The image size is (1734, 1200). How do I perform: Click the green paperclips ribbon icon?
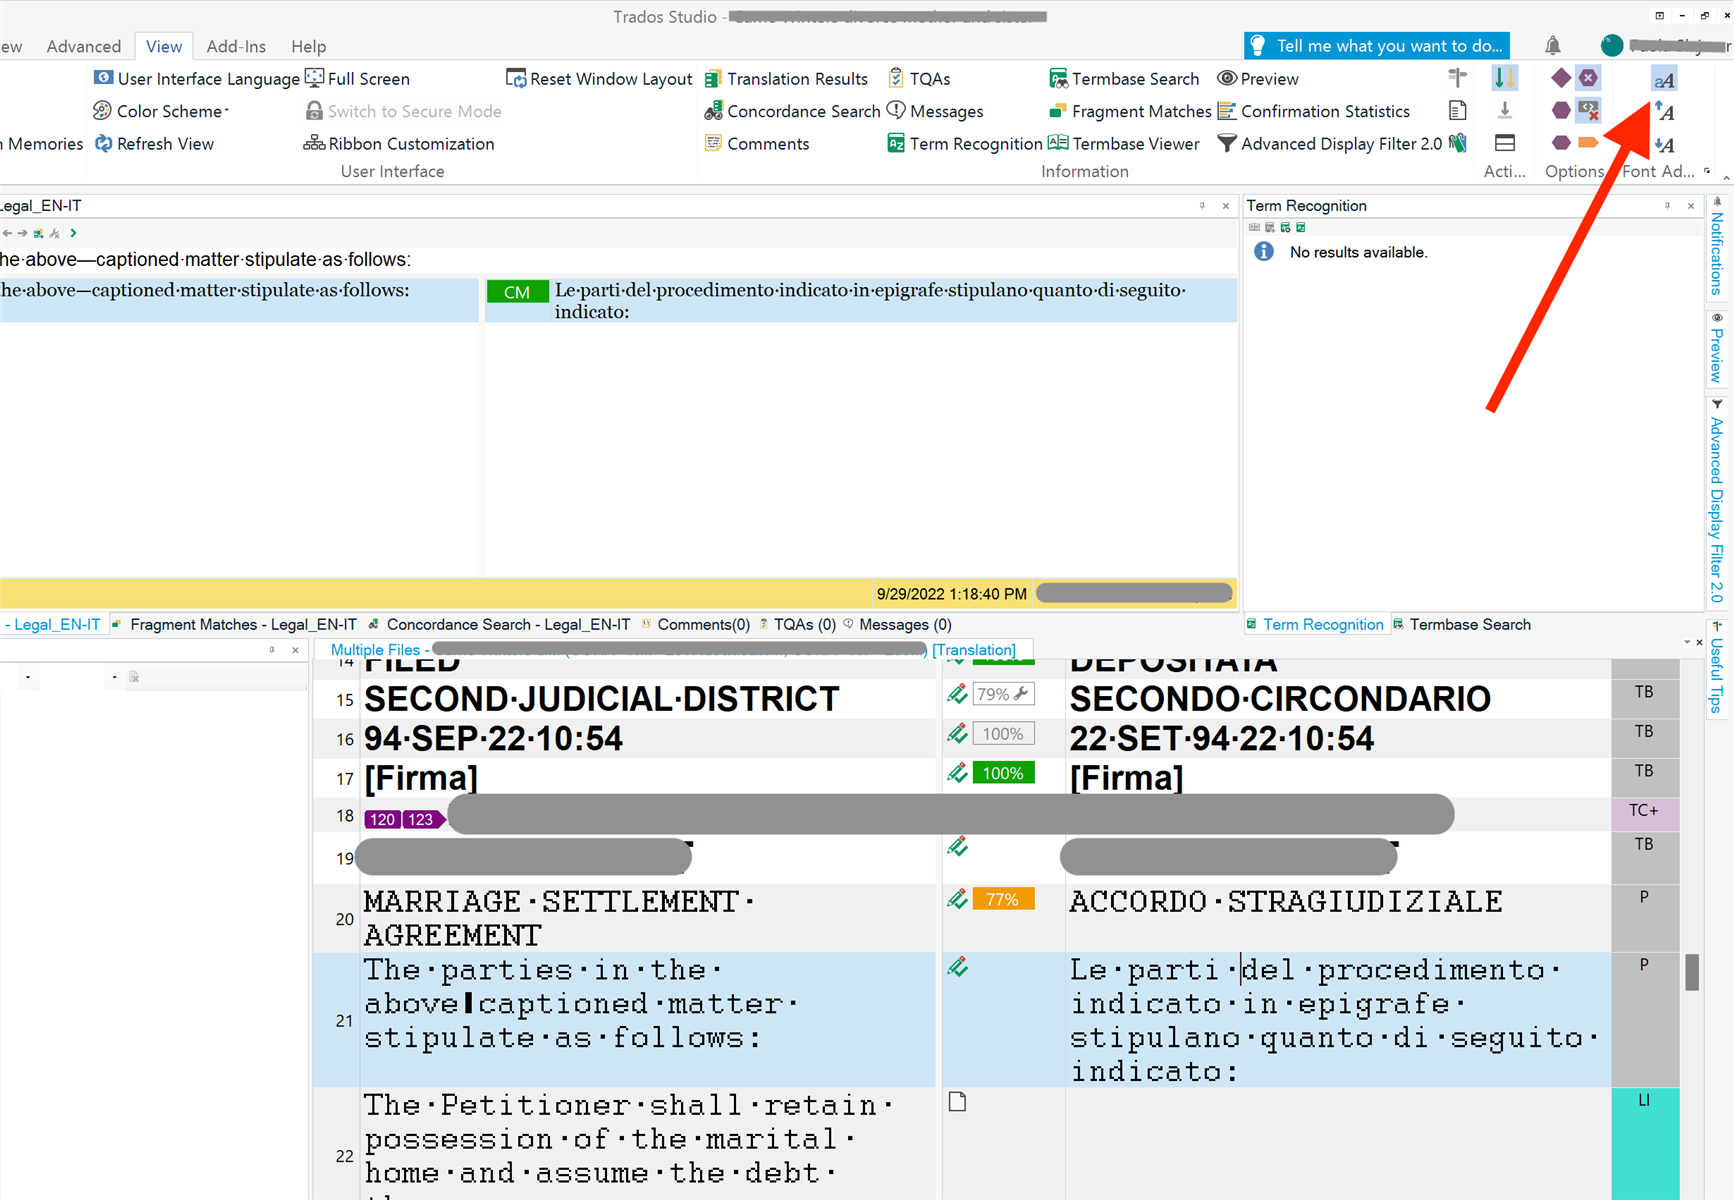coord(1458,144)
